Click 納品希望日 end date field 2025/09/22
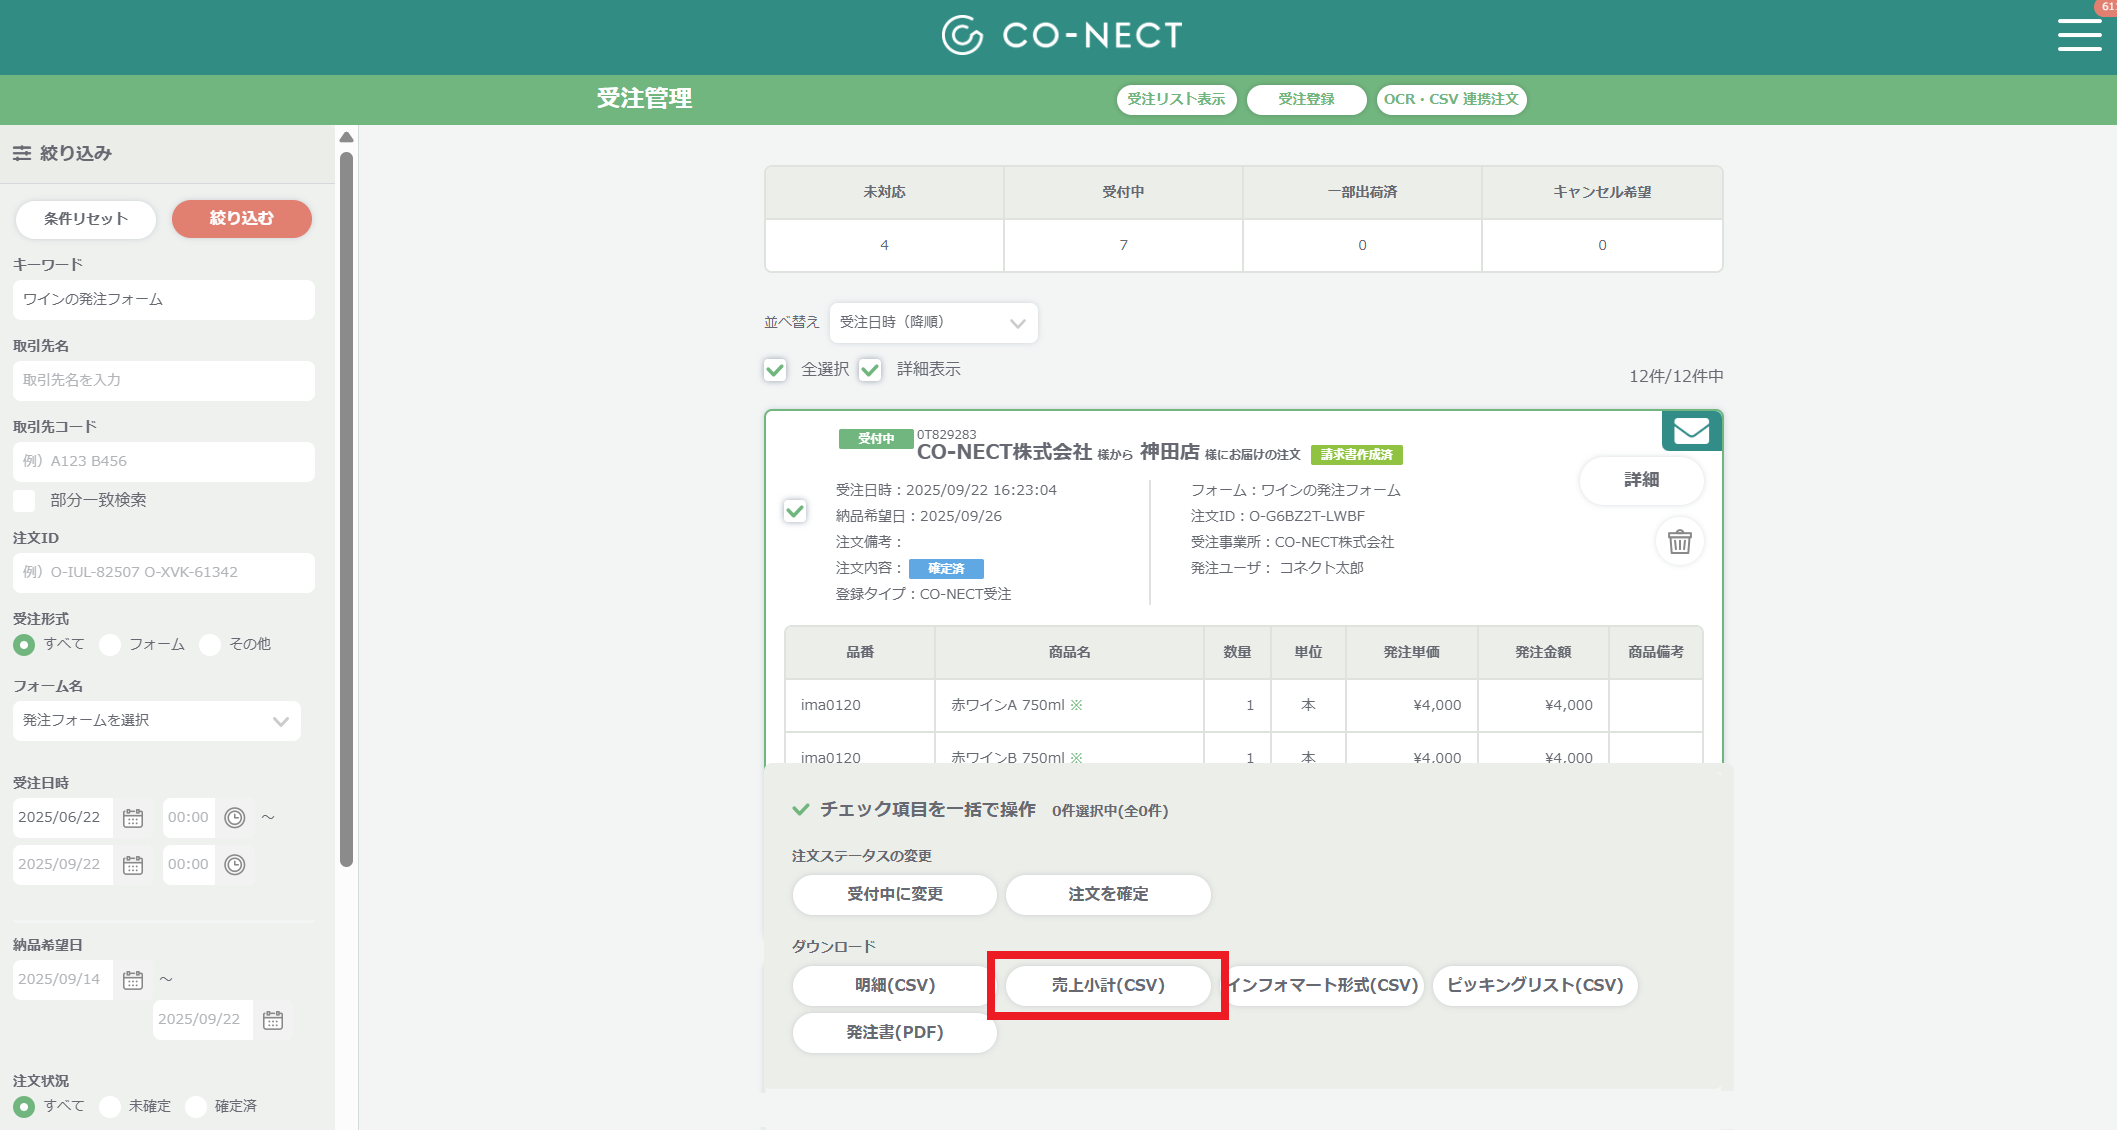Viewport: 2117px width, 1130px height. (x=201, y=1020)
